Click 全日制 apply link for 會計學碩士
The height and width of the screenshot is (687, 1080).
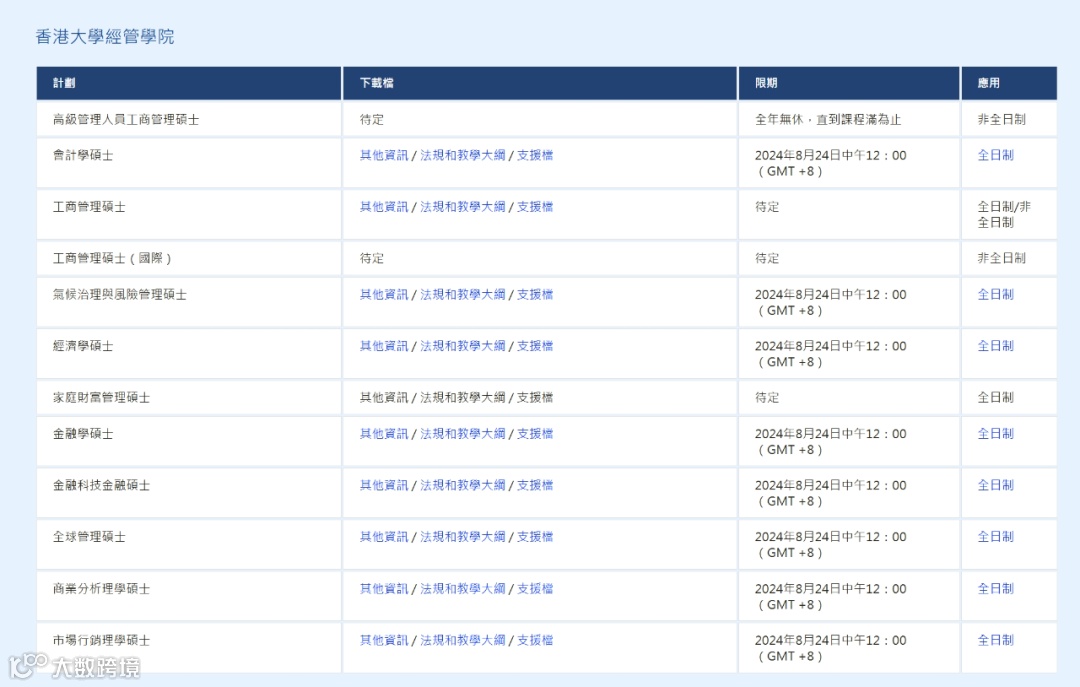click(995, 156)
